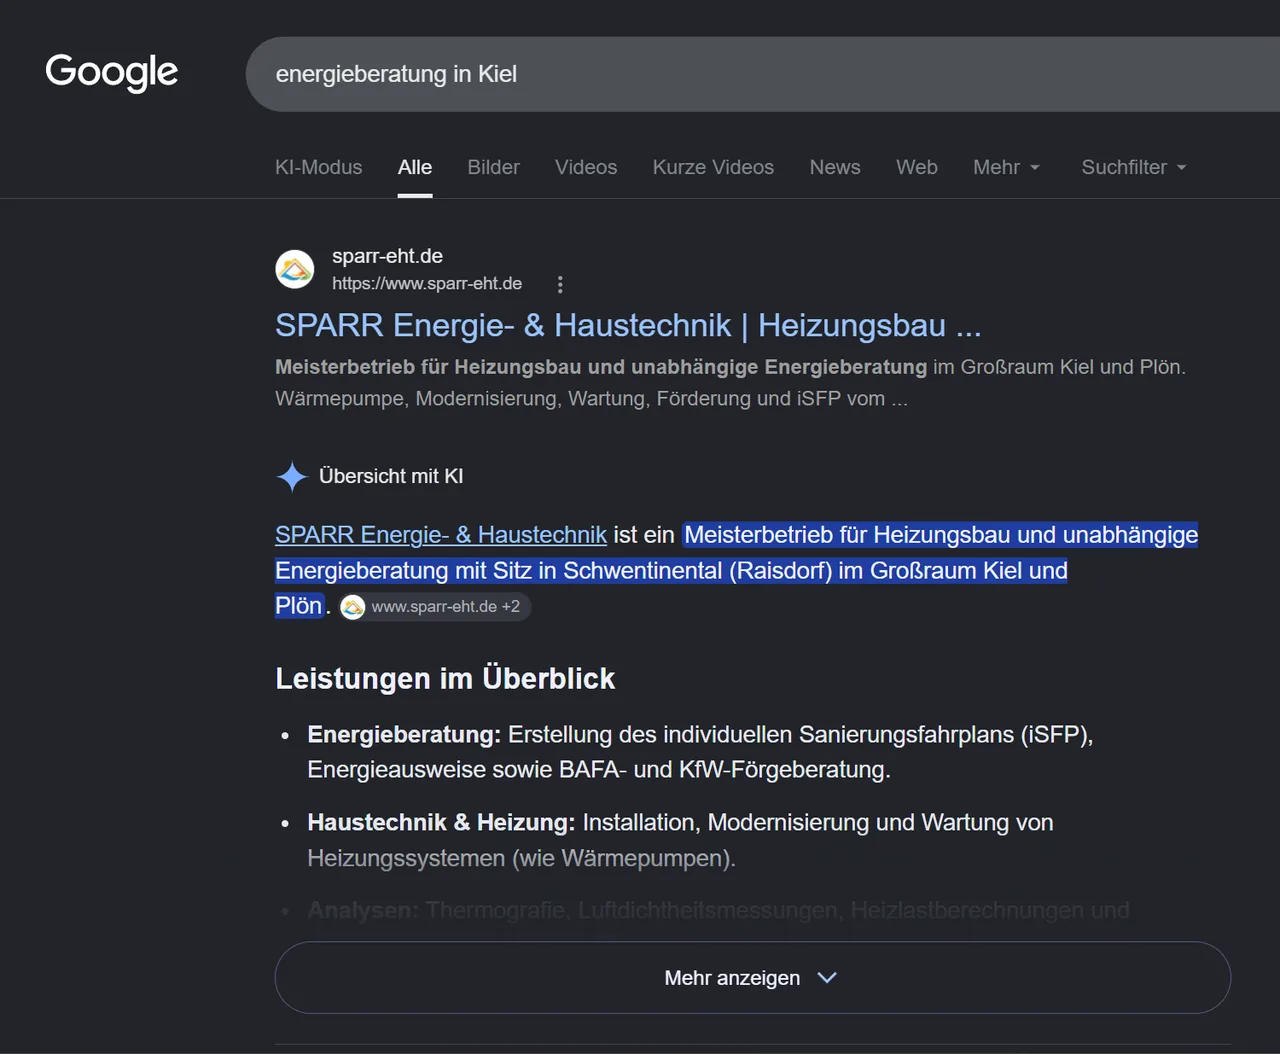Viewport: 1280px width, 1054px height.
Task: Click the https://www.sparr-eht.de URL
Action: [427, 284]
